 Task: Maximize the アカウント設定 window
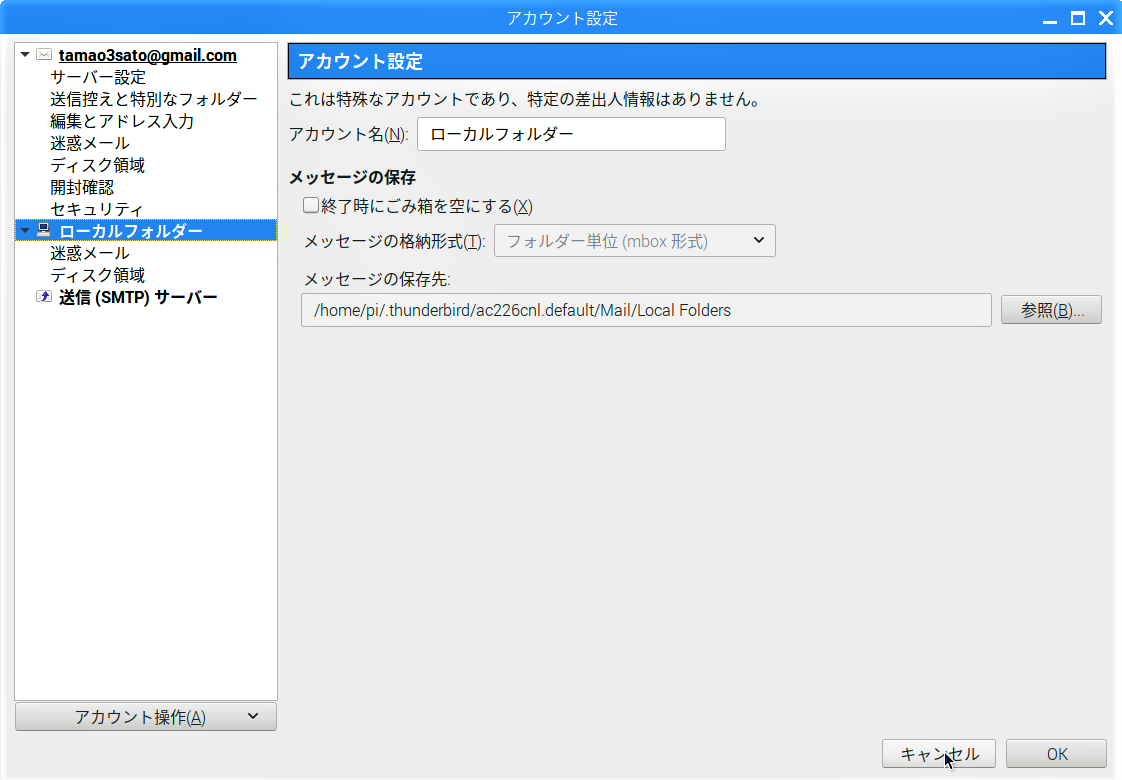tap(1078, 19)
